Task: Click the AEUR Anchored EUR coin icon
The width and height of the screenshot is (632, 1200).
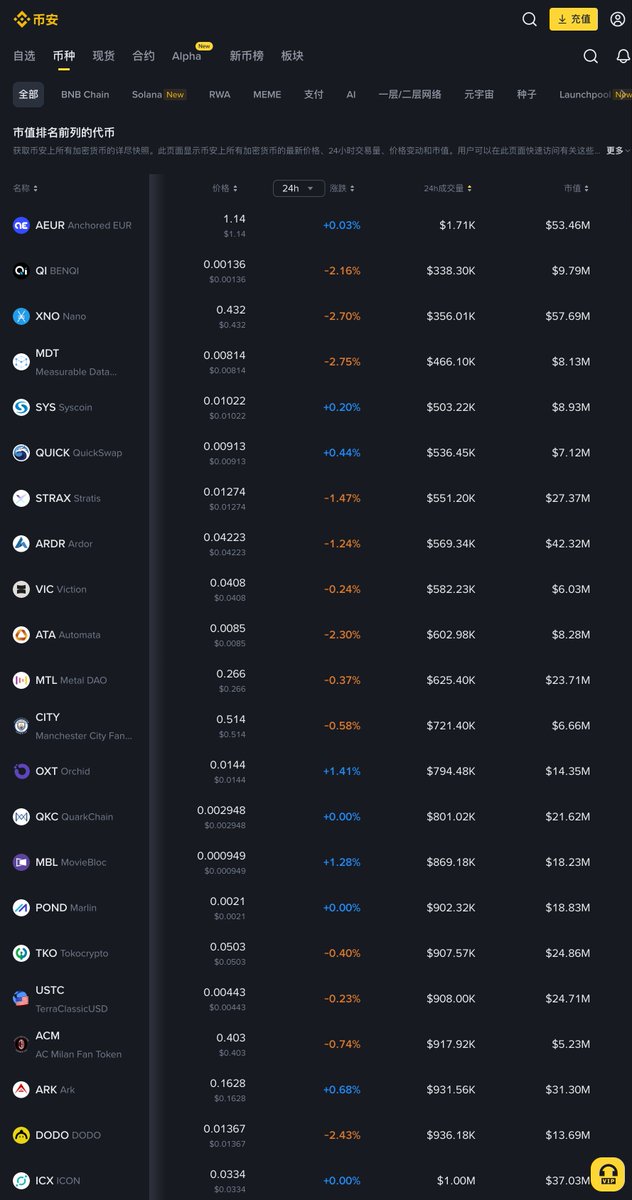Action: click(21, 225)
